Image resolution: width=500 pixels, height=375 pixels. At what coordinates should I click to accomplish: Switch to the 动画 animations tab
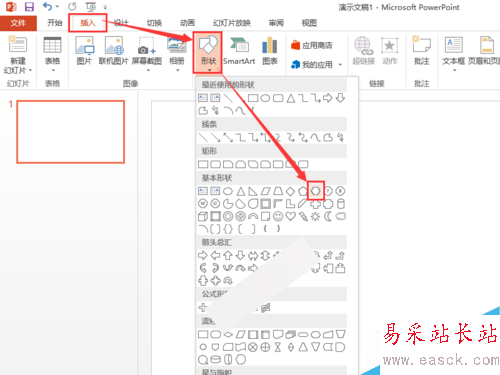(x=187, y=23)
